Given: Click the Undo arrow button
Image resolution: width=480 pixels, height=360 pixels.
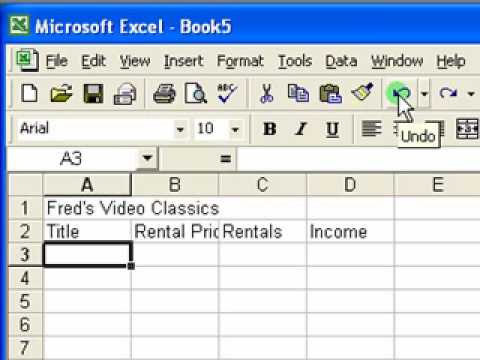Looking at the screenshot, I should click(401, 93).
